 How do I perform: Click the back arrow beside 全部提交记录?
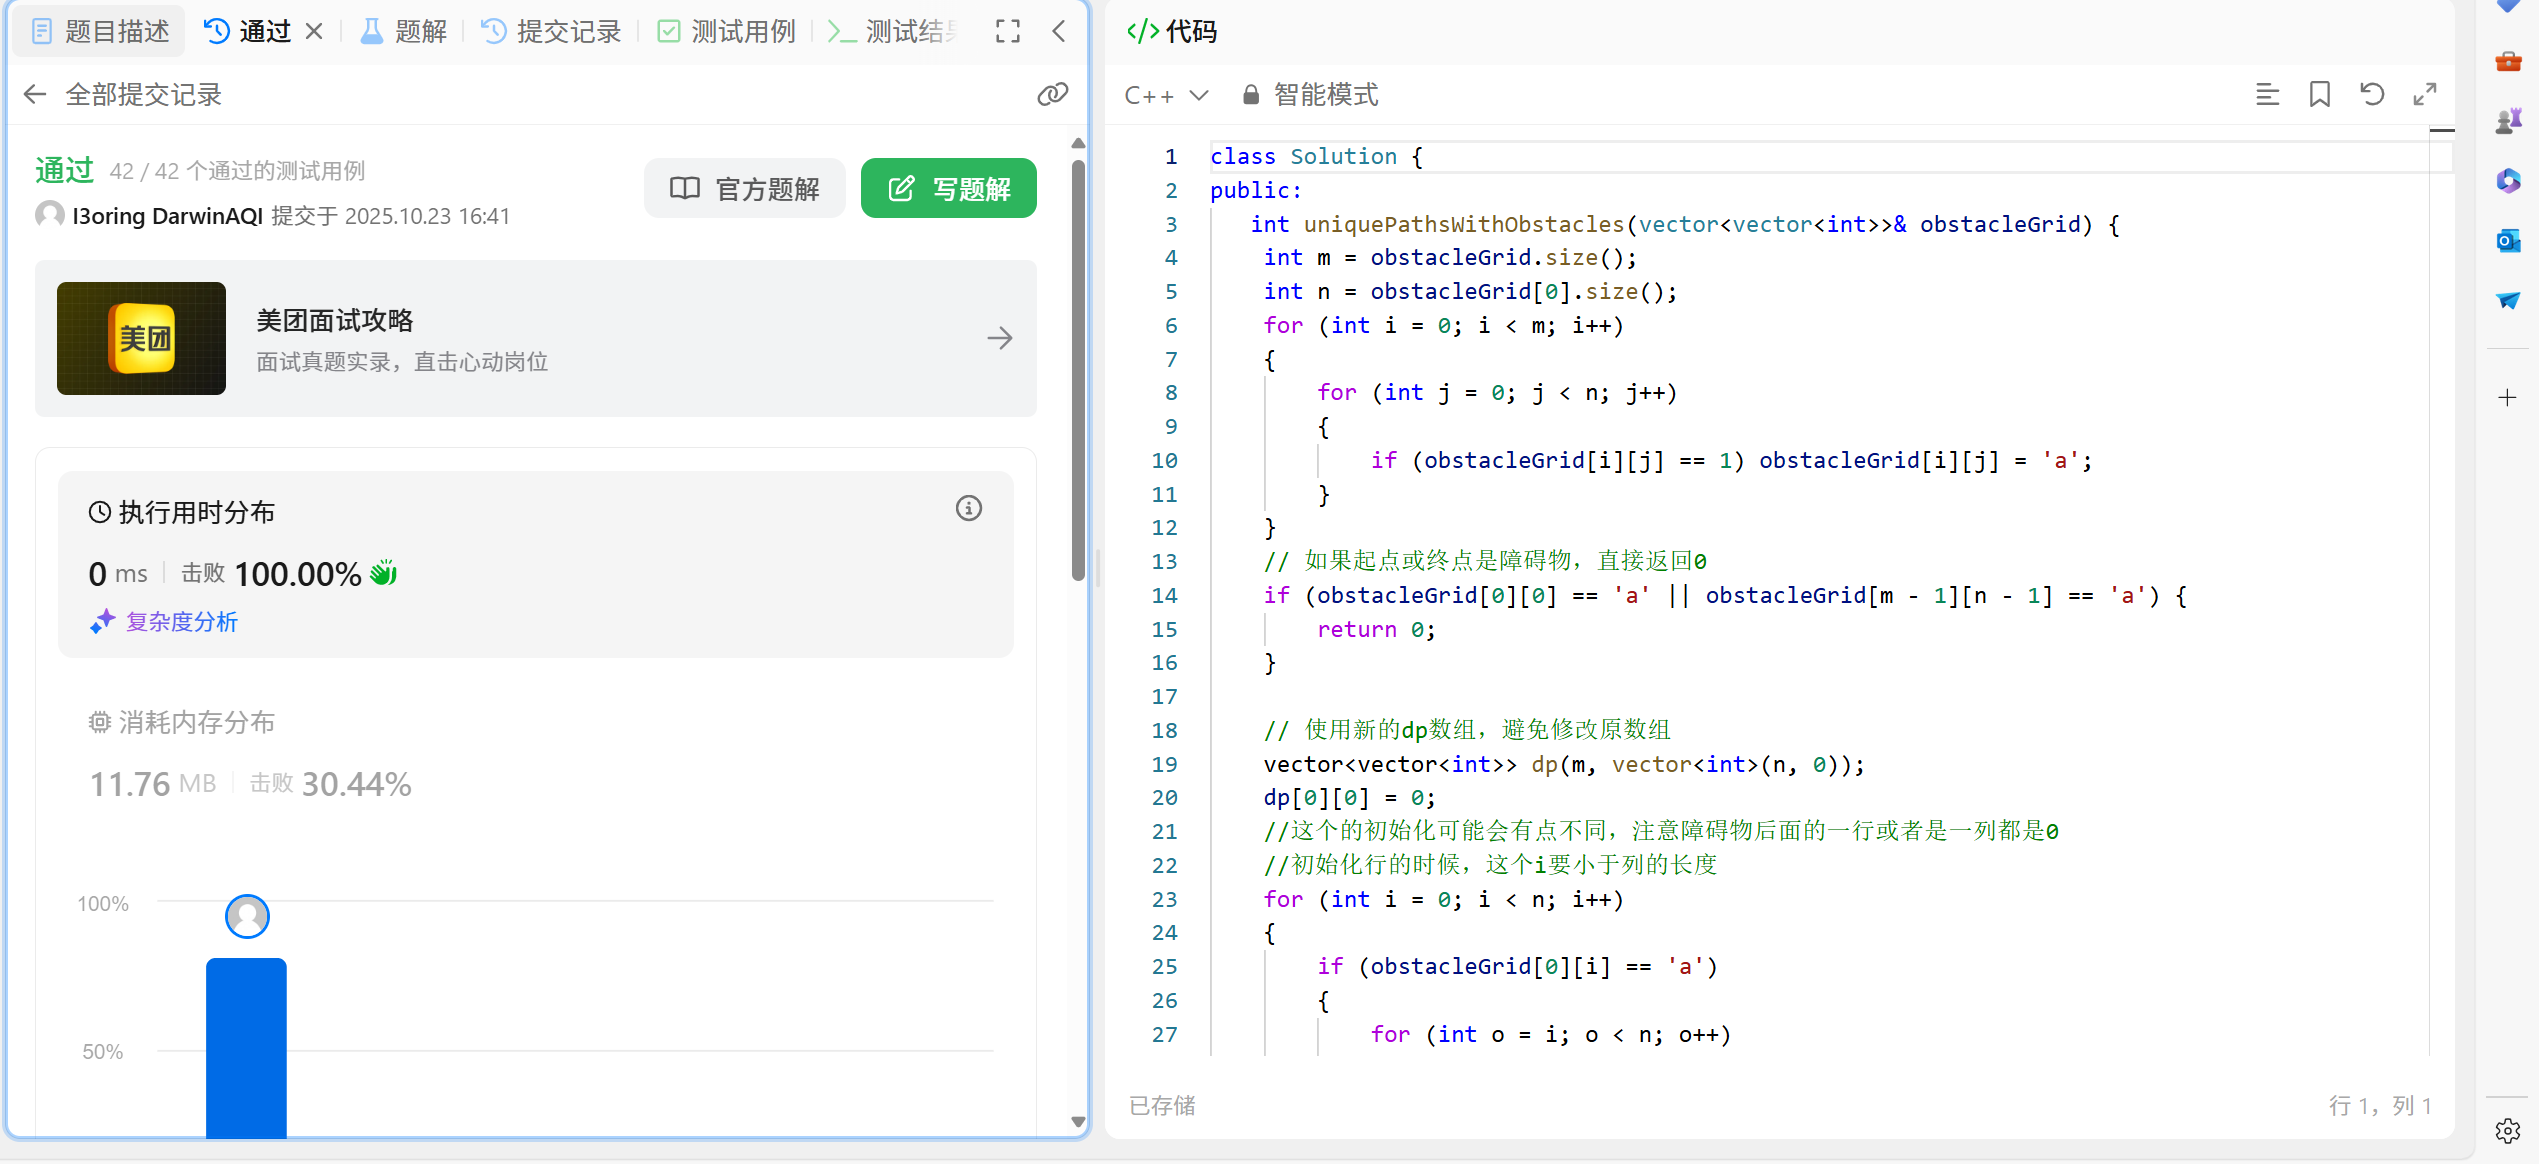pos(35,95)
